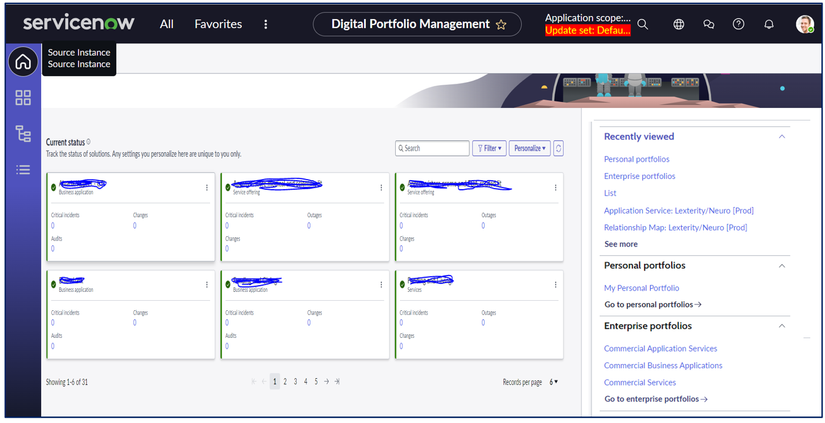Open the Personal portfolios recently viewed link
This screenshot has height=423, width=825.
(637, 159)
